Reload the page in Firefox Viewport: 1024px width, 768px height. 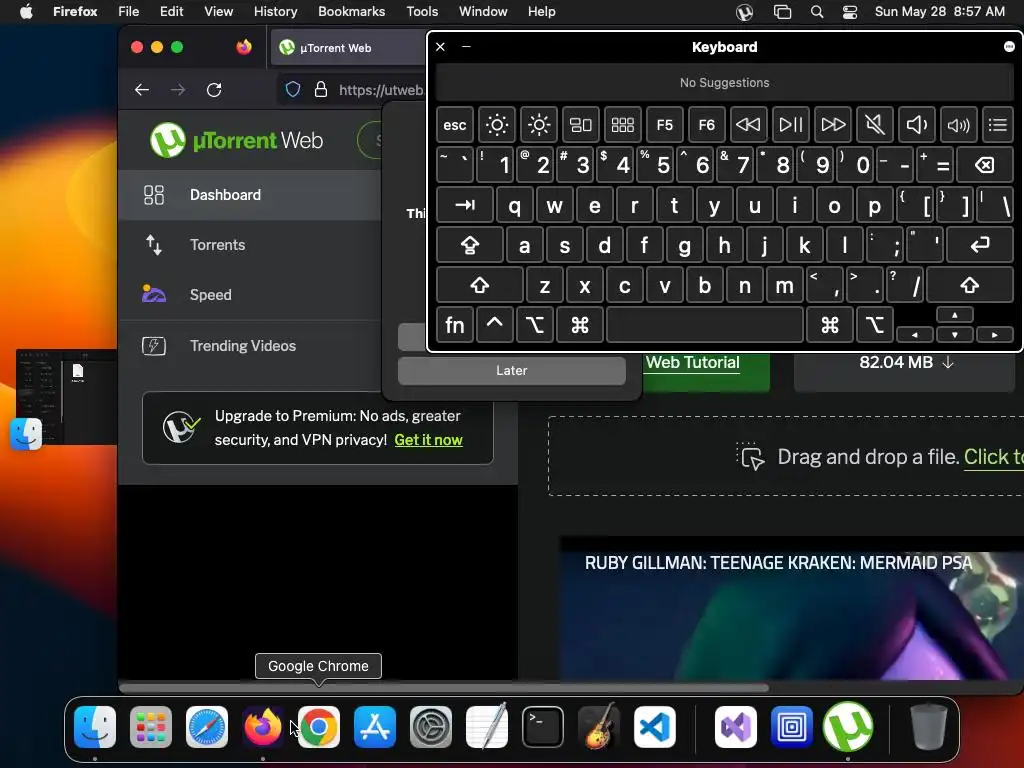pyautogui.click(x=214, y=89)
